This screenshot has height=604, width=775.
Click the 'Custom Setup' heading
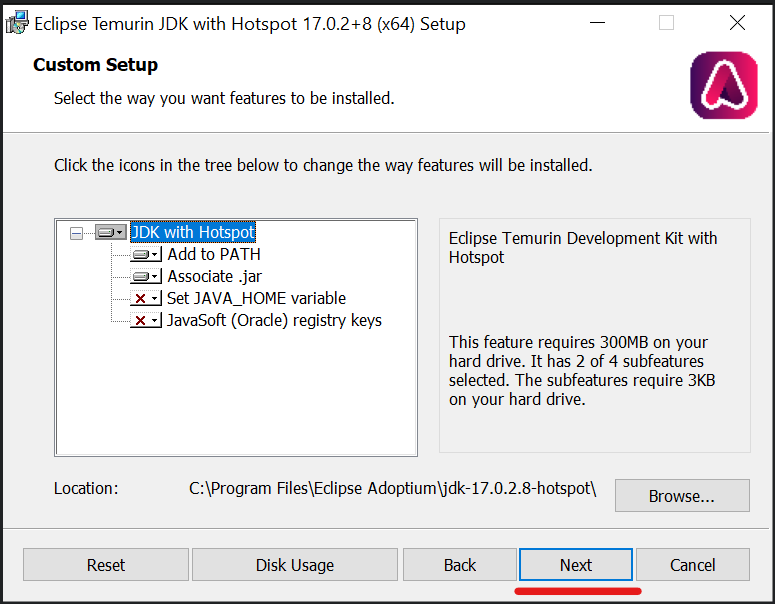(x=95, y=65)
